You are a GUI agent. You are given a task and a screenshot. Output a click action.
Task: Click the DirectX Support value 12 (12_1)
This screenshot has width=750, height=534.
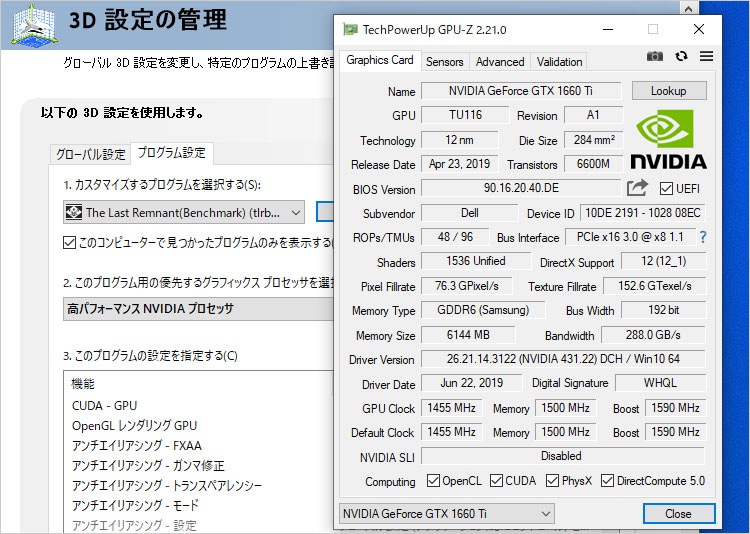[663, 261]
